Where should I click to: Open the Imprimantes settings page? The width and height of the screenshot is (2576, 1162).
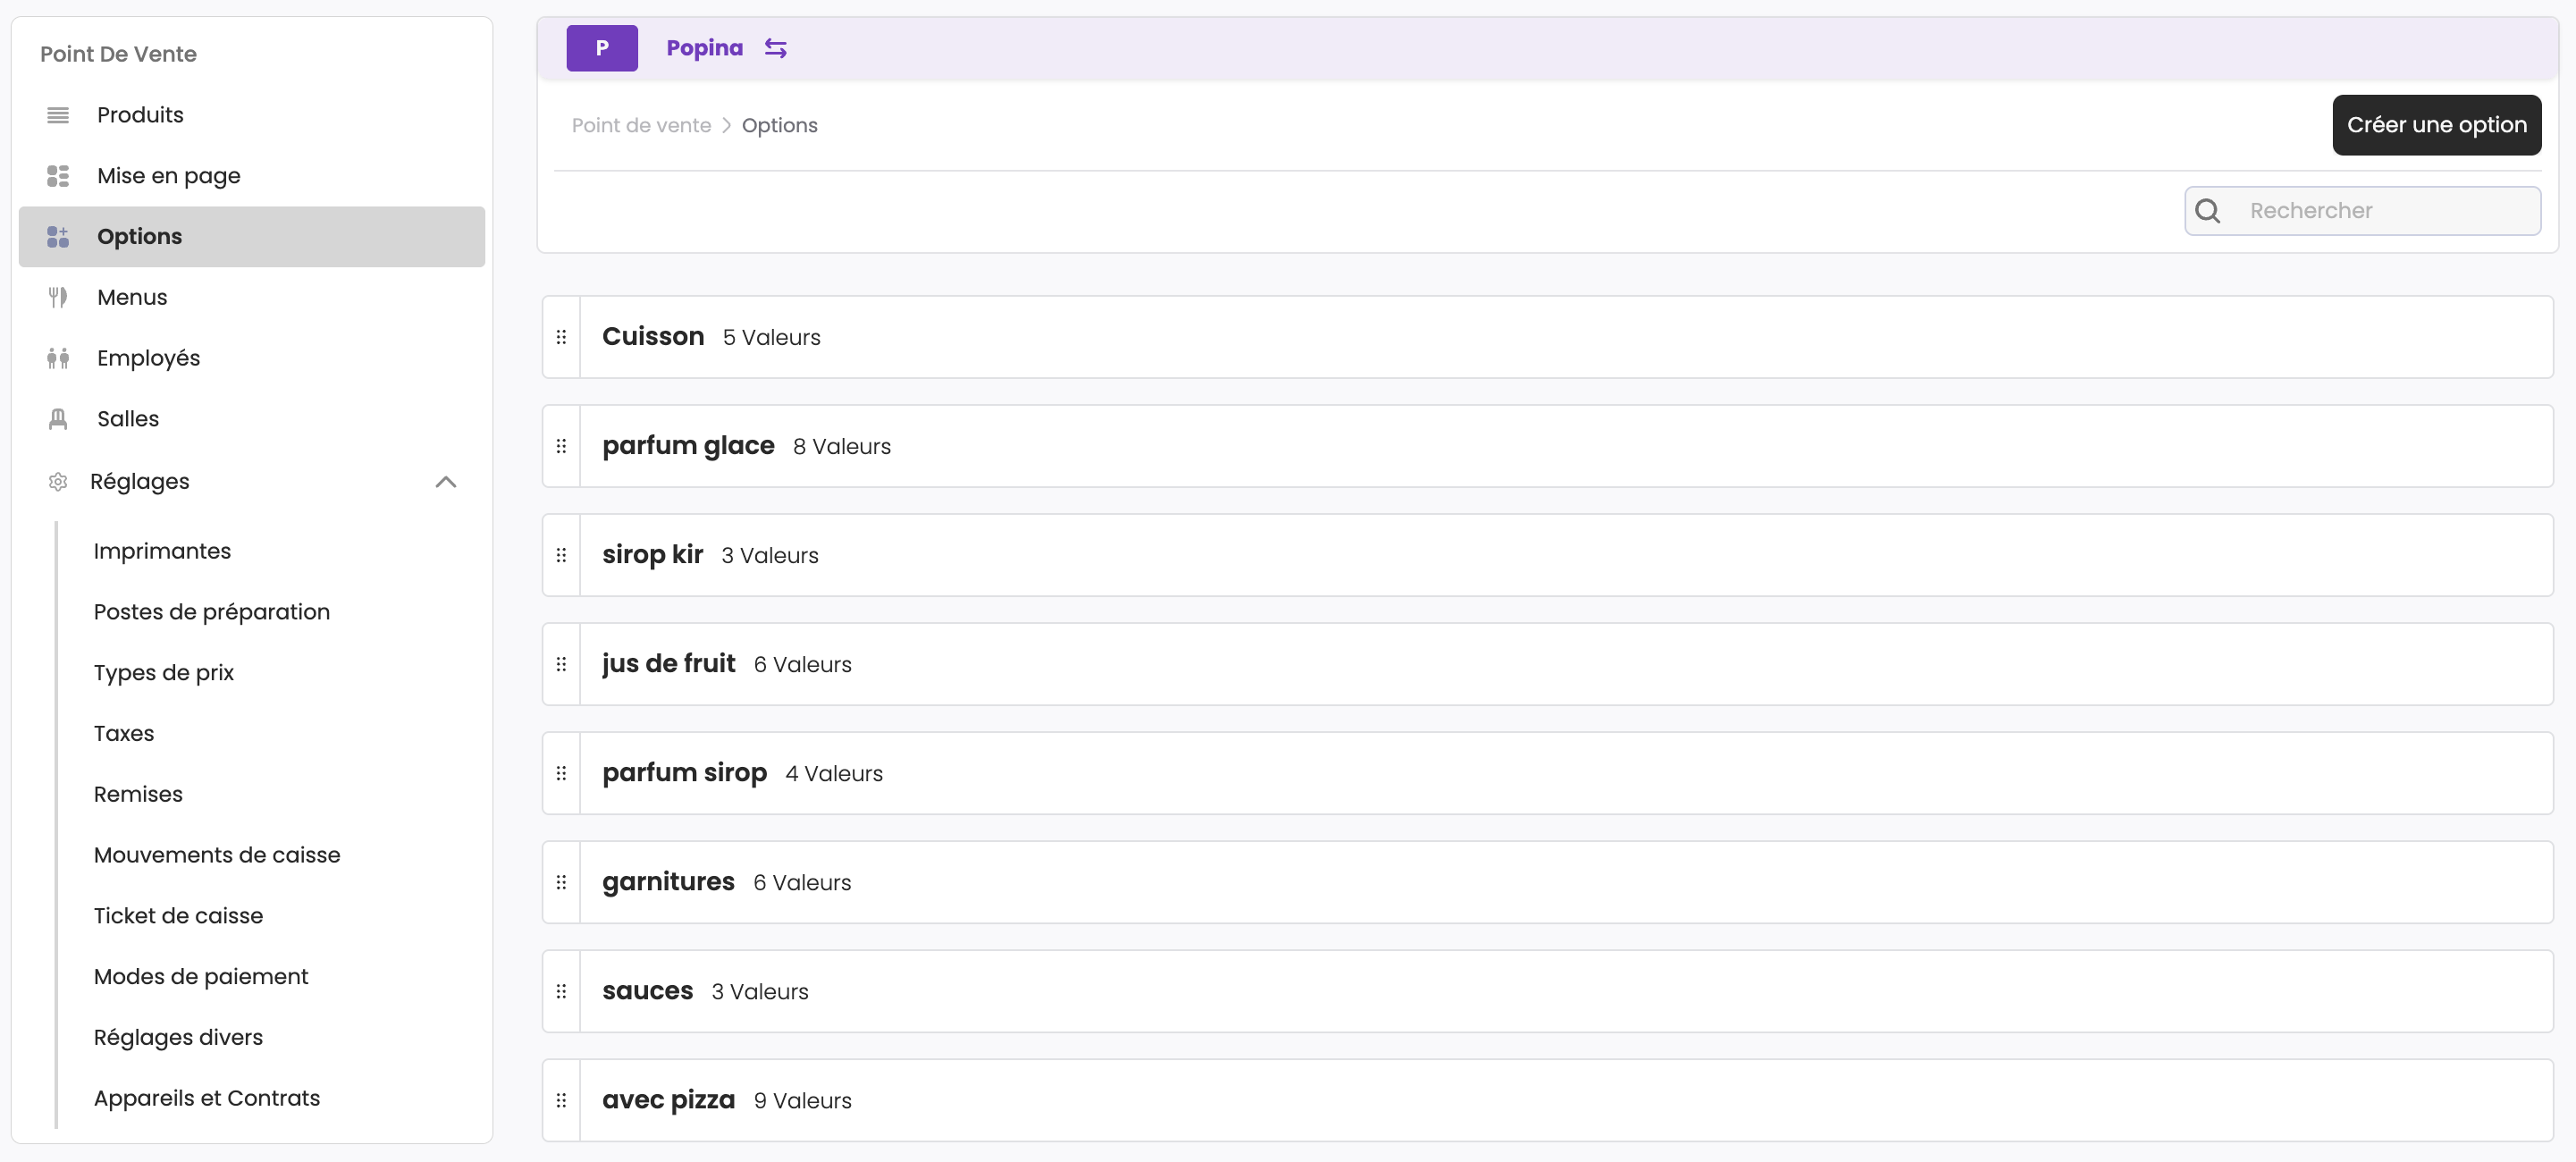pos(162,551)
